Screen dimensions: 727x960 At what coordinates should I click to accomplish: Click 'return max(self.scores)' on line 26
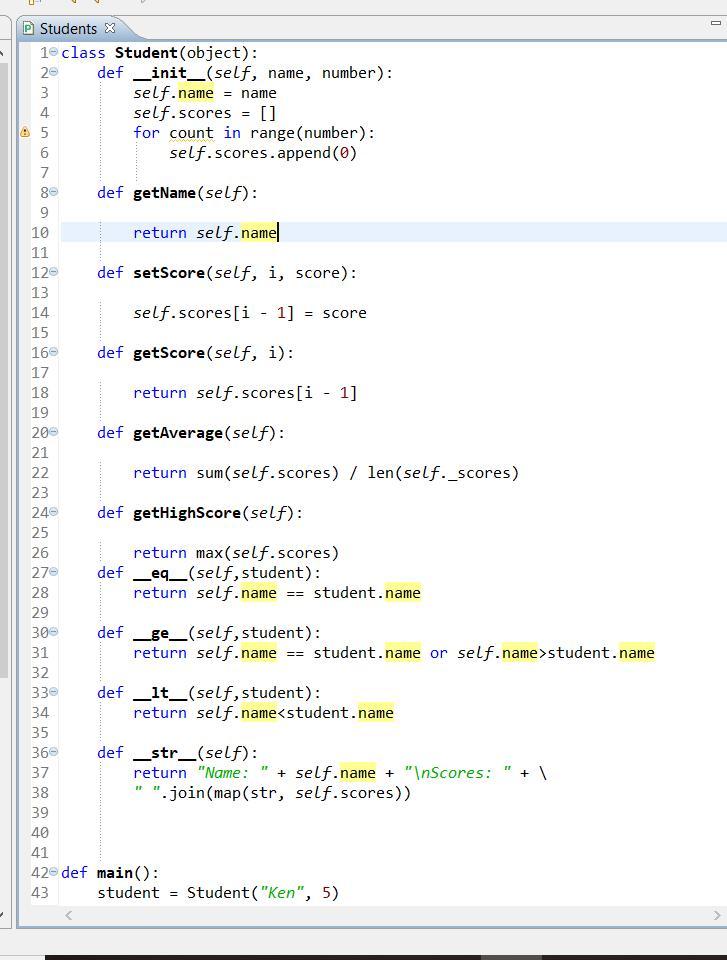236,553
